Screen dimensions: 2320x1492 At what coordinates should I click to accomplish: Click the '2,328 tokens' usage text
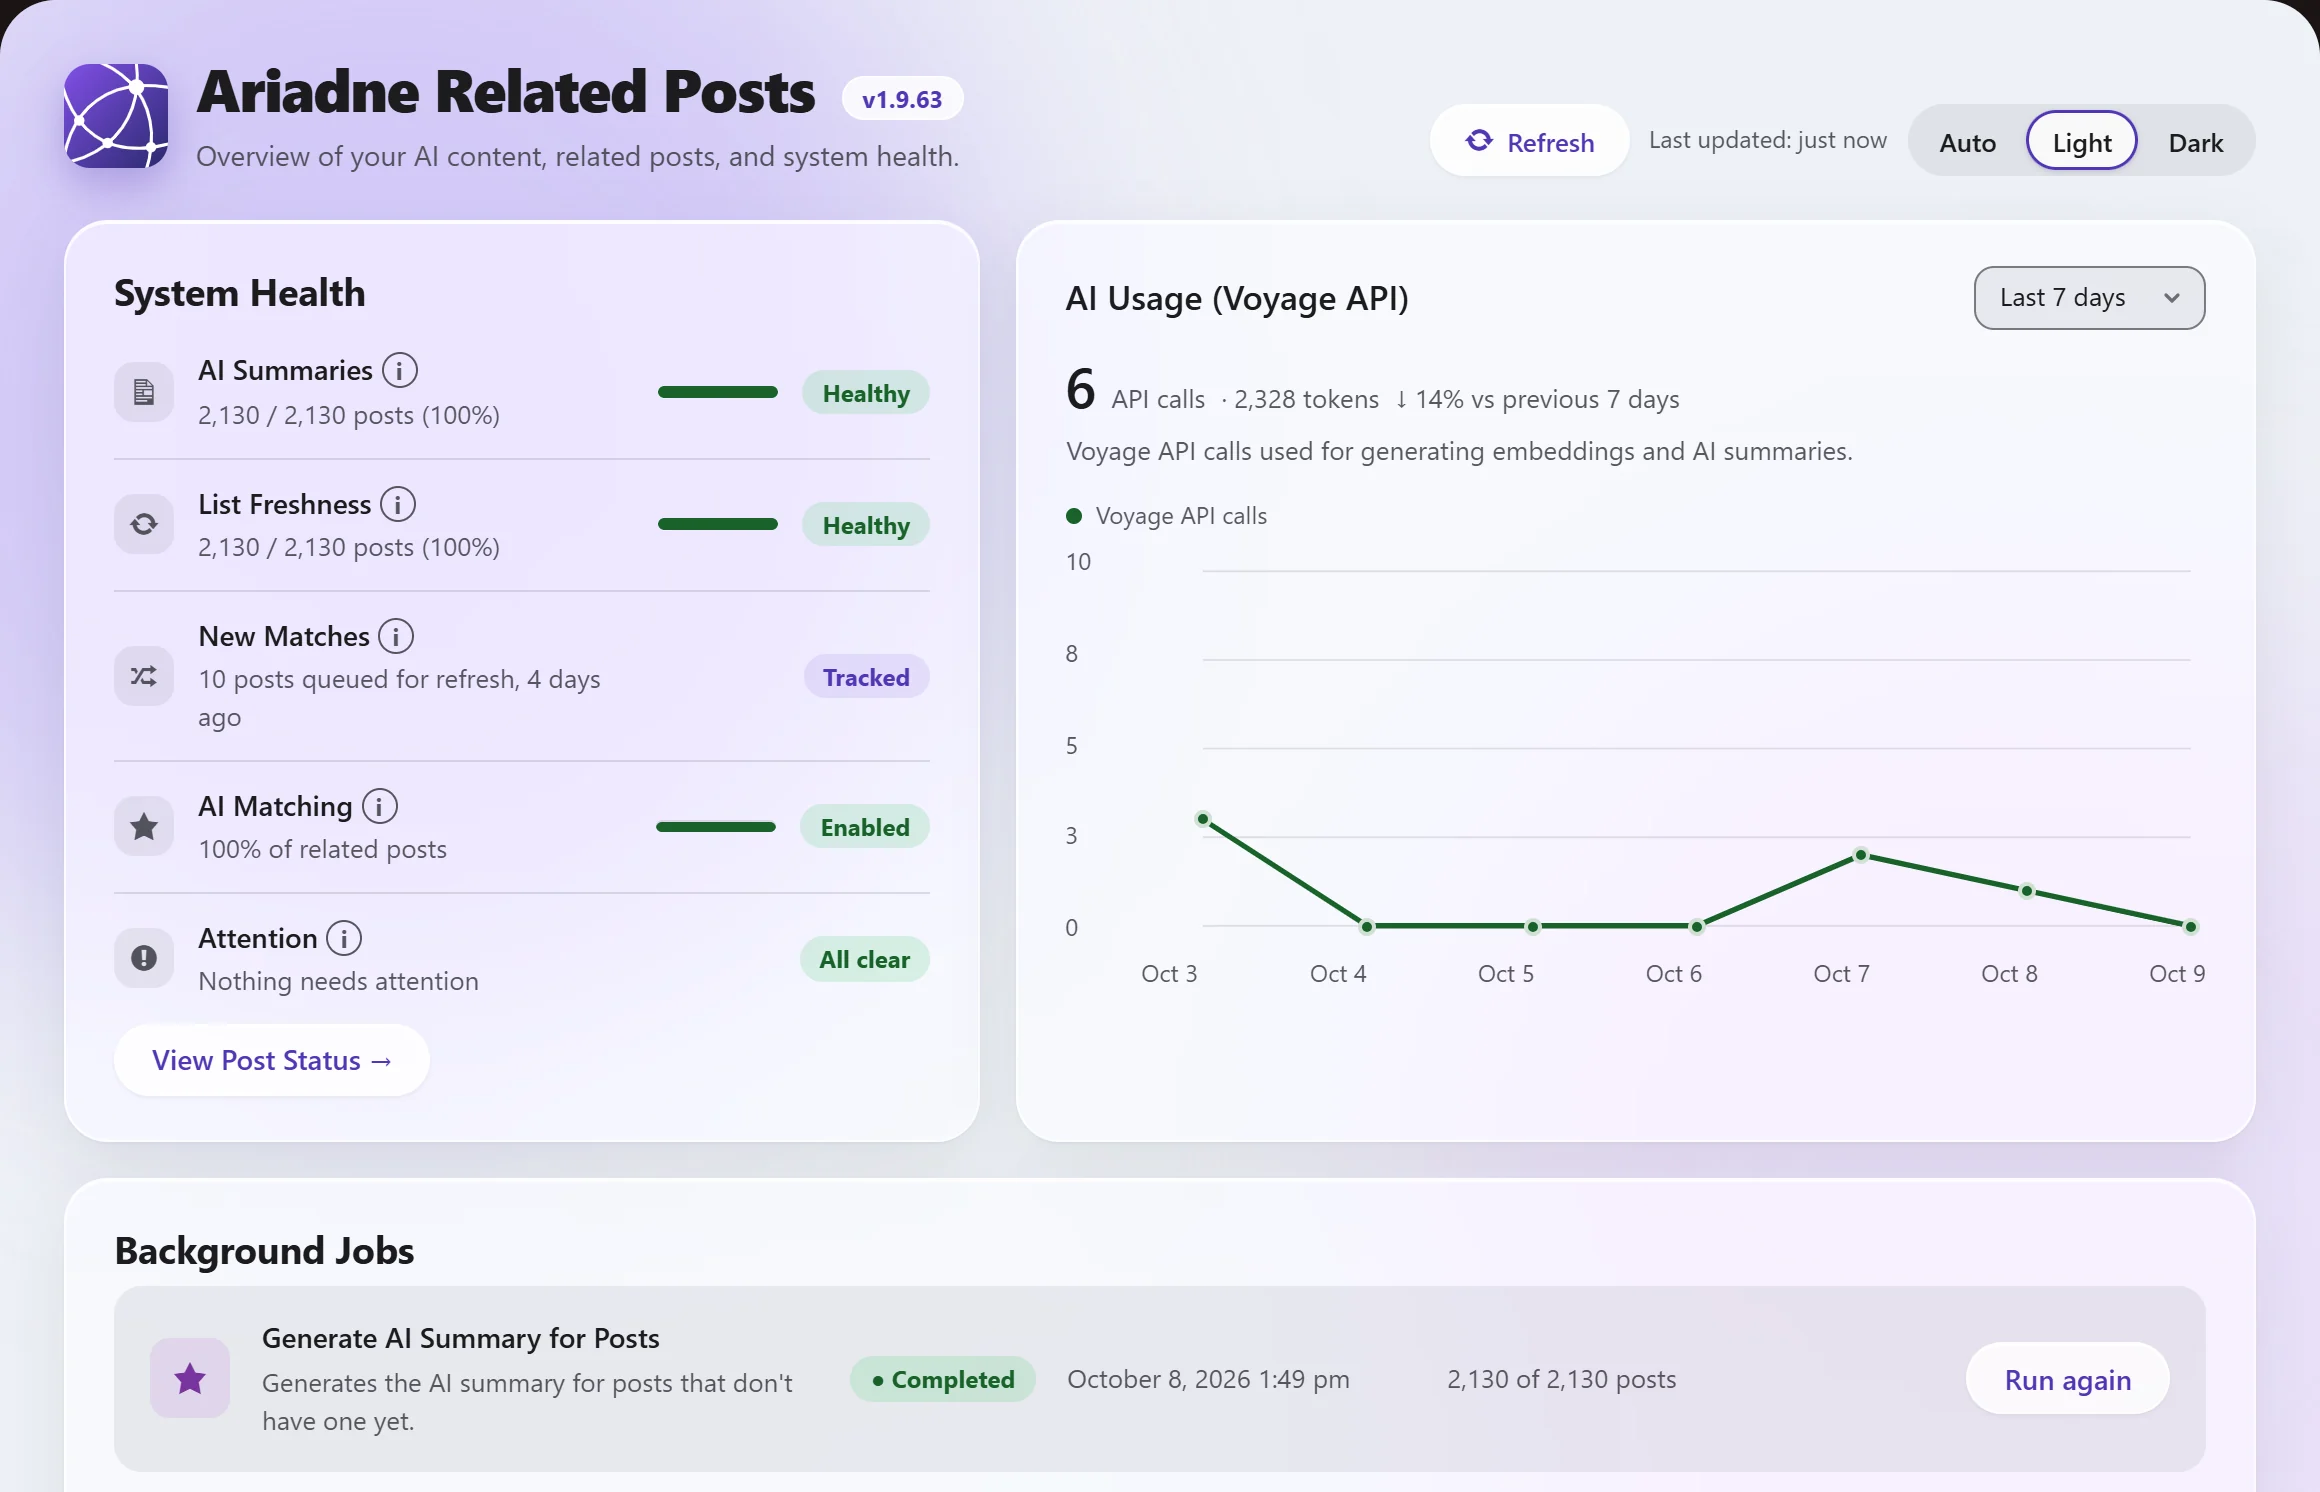pos(1306,399)
